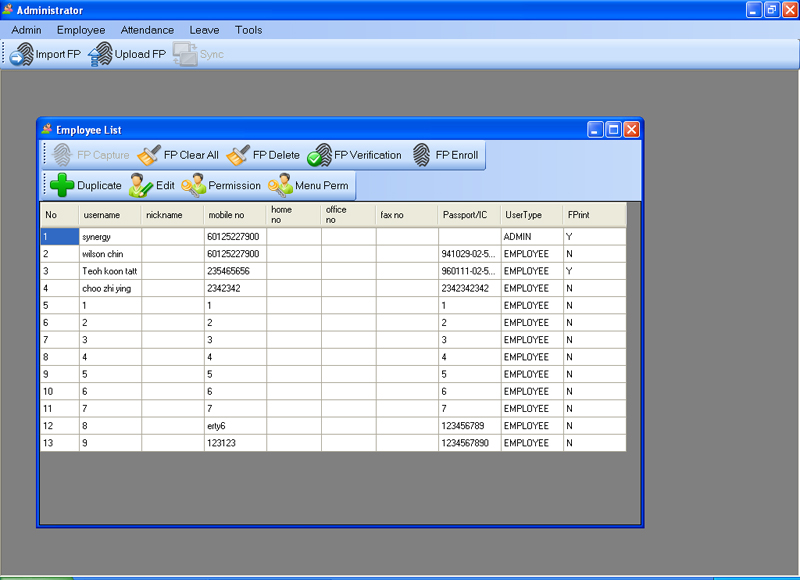Click the Duplicate toolbar grip handle
Image resolution: width=800 pixels, height=580 pixels.
click(x=45, y=185)
